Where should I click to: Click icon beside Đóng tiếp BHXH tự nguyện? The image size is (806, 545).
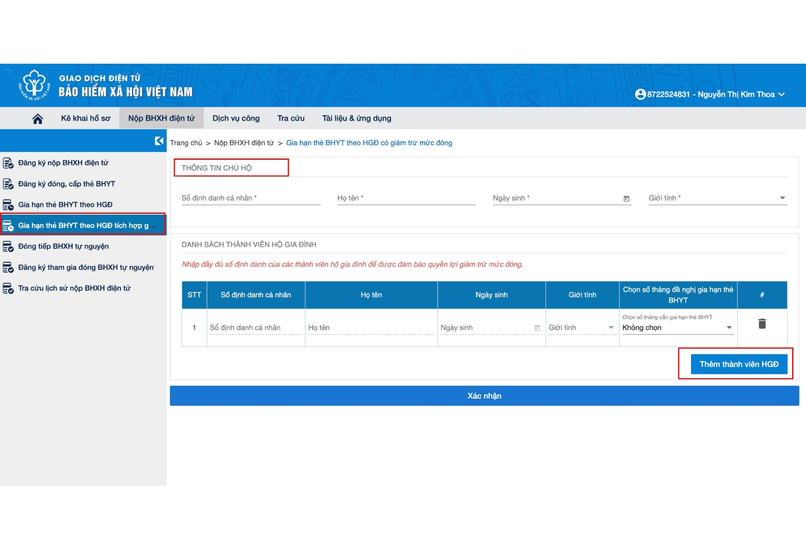8,246
